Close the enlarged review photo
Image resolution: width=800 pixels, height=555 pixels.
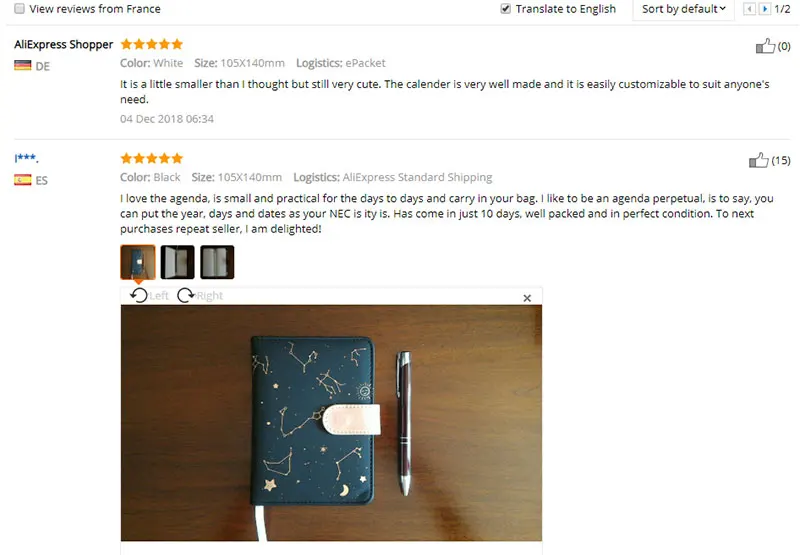527,298
